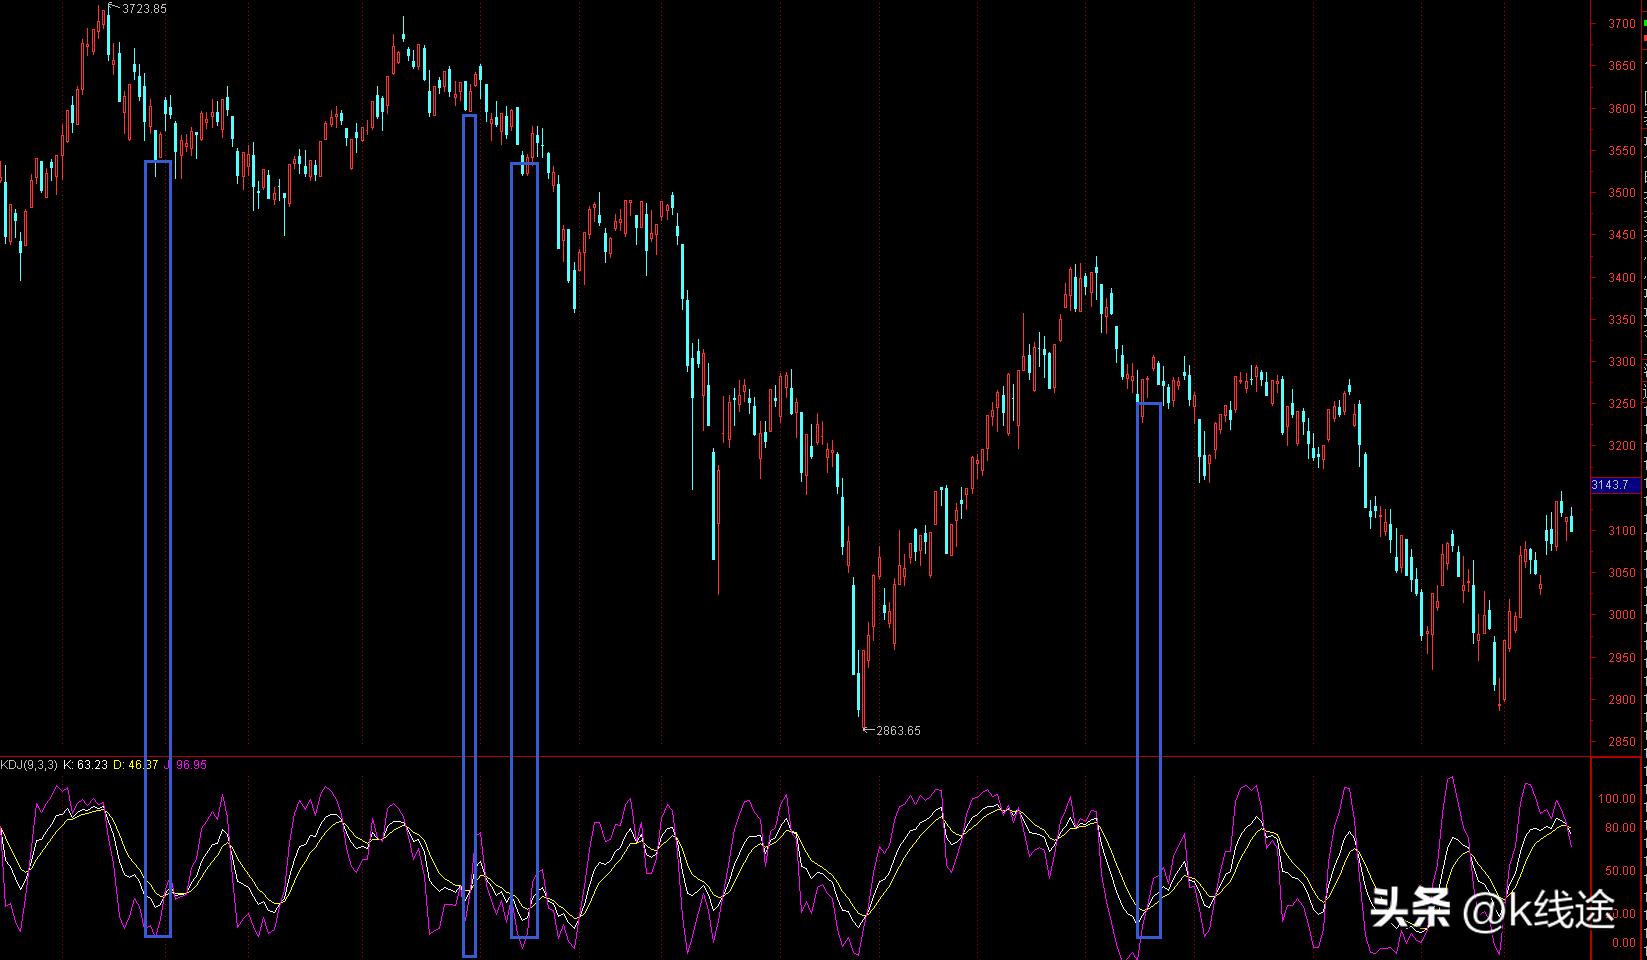Viewport: 1647px width, 960px height.
Task: Click the 2900 price axis label
Action: tap(1622, 700)
